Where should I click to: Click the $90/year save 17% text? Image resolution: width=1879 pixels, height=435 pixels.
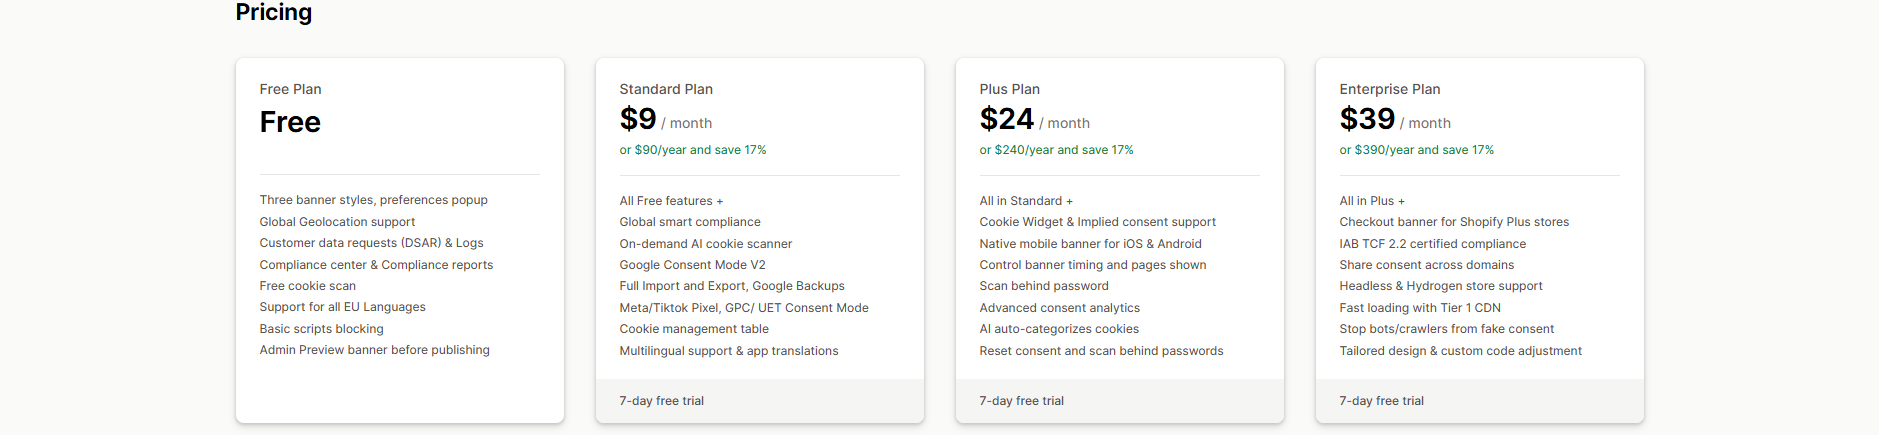[692, 150]
